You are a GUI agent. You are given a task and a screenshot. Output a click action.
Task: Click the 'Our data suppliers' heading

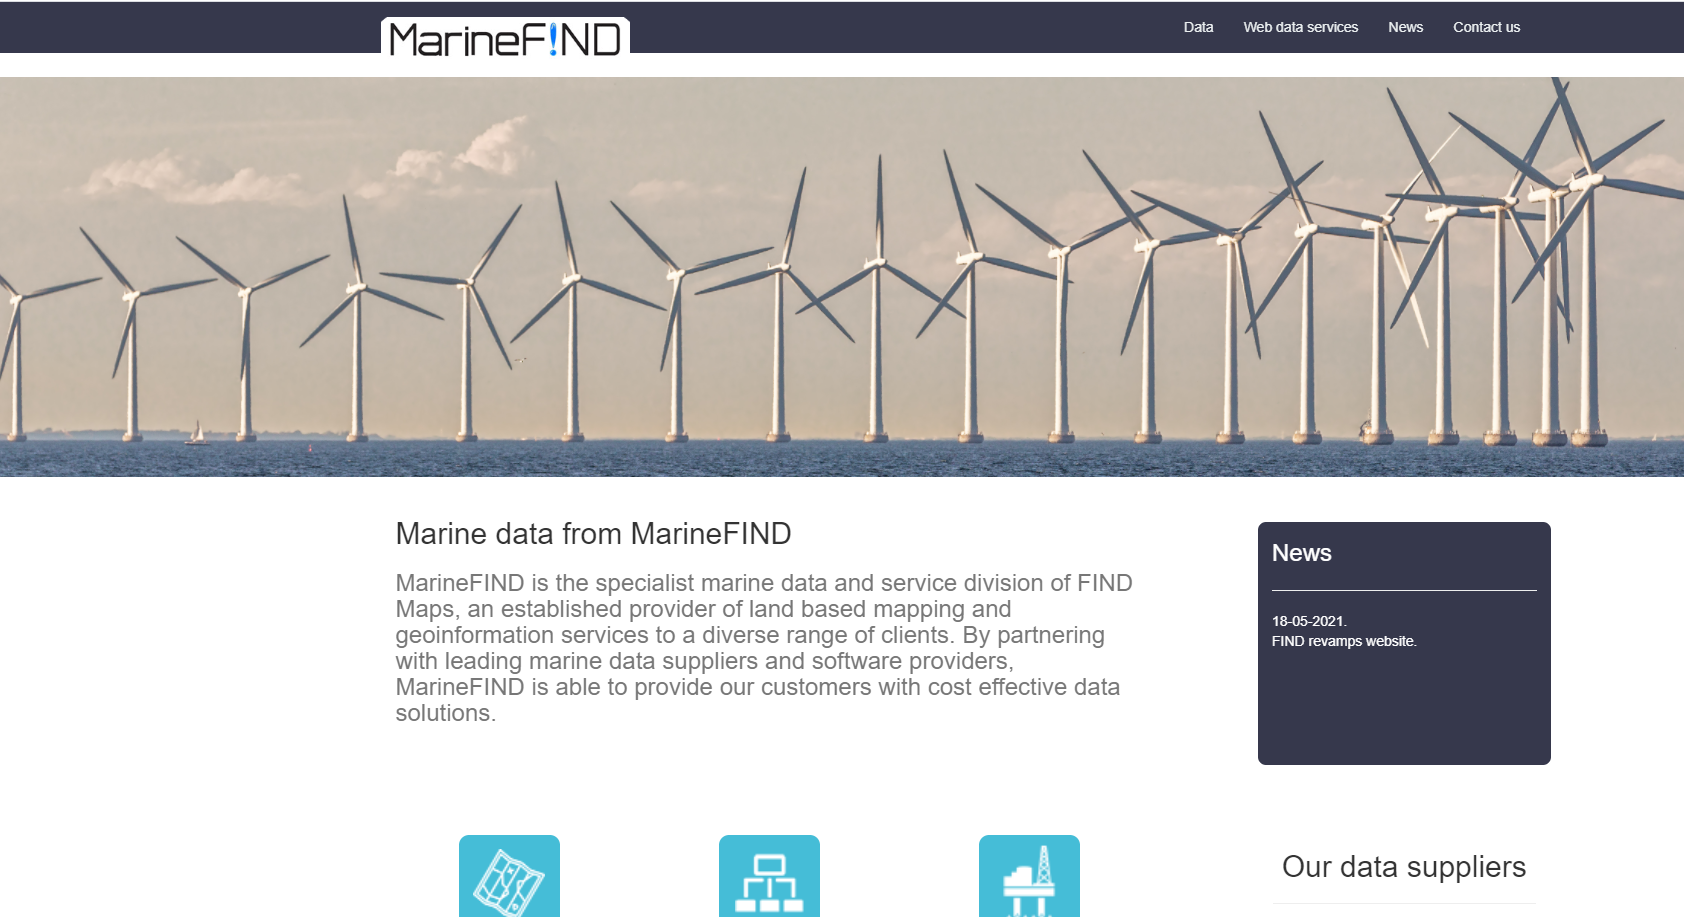(x=1404, y=867)
